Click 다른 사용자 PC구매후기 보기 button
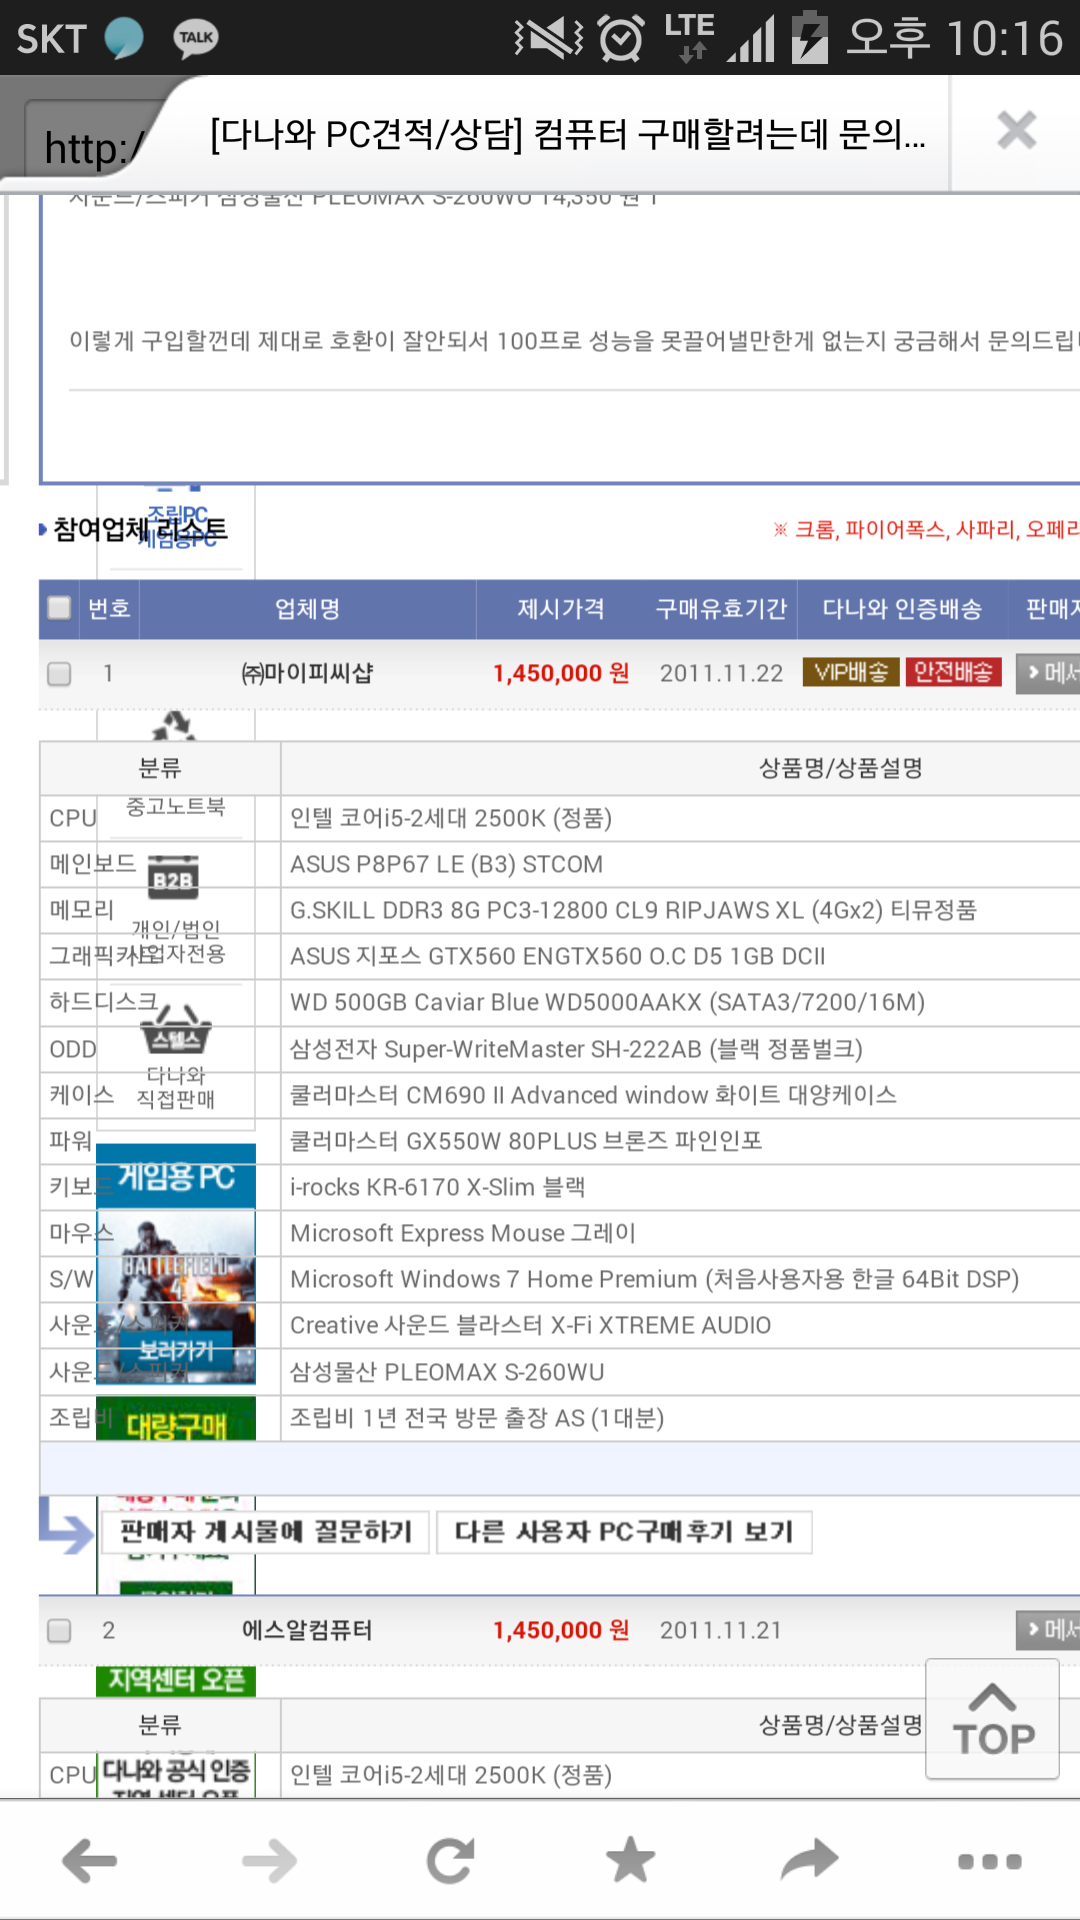1080x1920 pixels. click(624, 1532)
